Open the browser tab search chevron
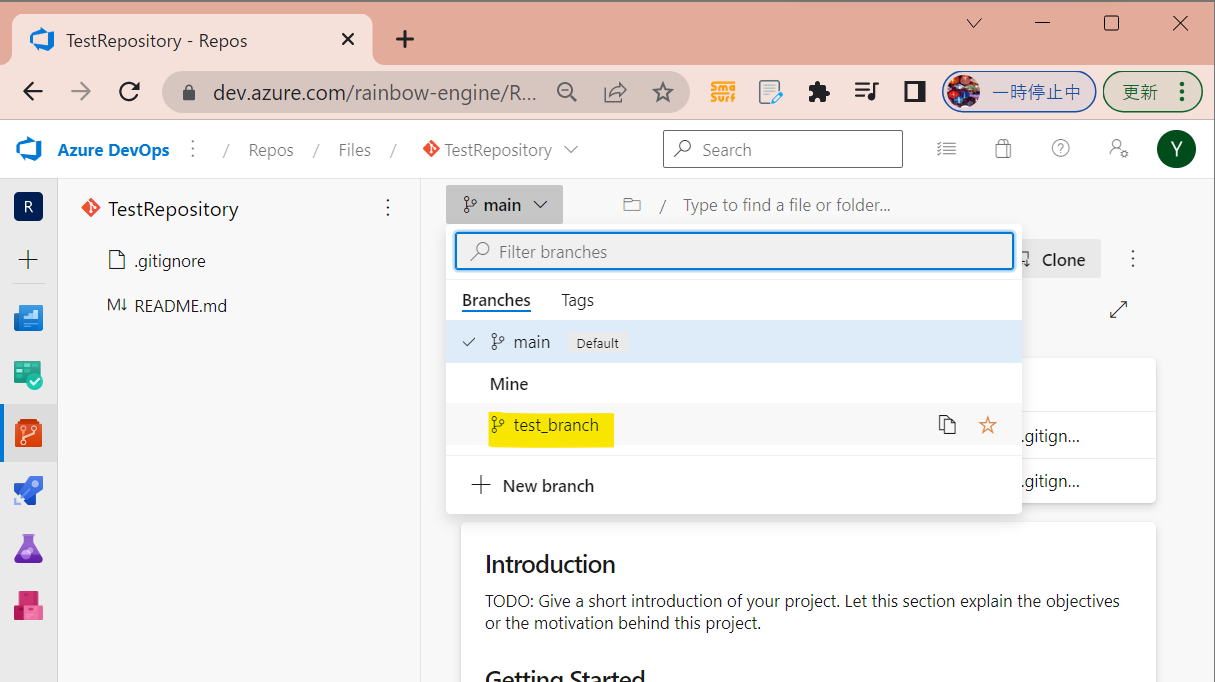1215x682 pixels. pos(975,22)
